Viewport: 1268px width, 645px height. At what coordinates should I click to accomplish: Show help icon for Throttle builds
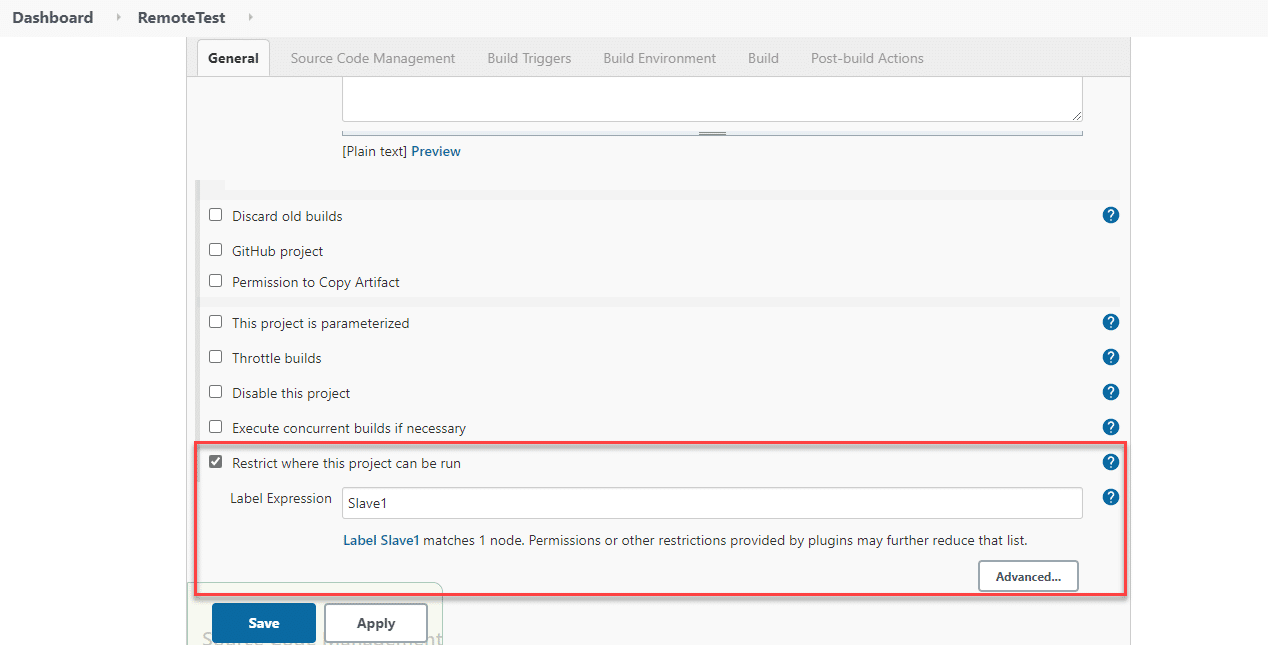[1110, 357]
